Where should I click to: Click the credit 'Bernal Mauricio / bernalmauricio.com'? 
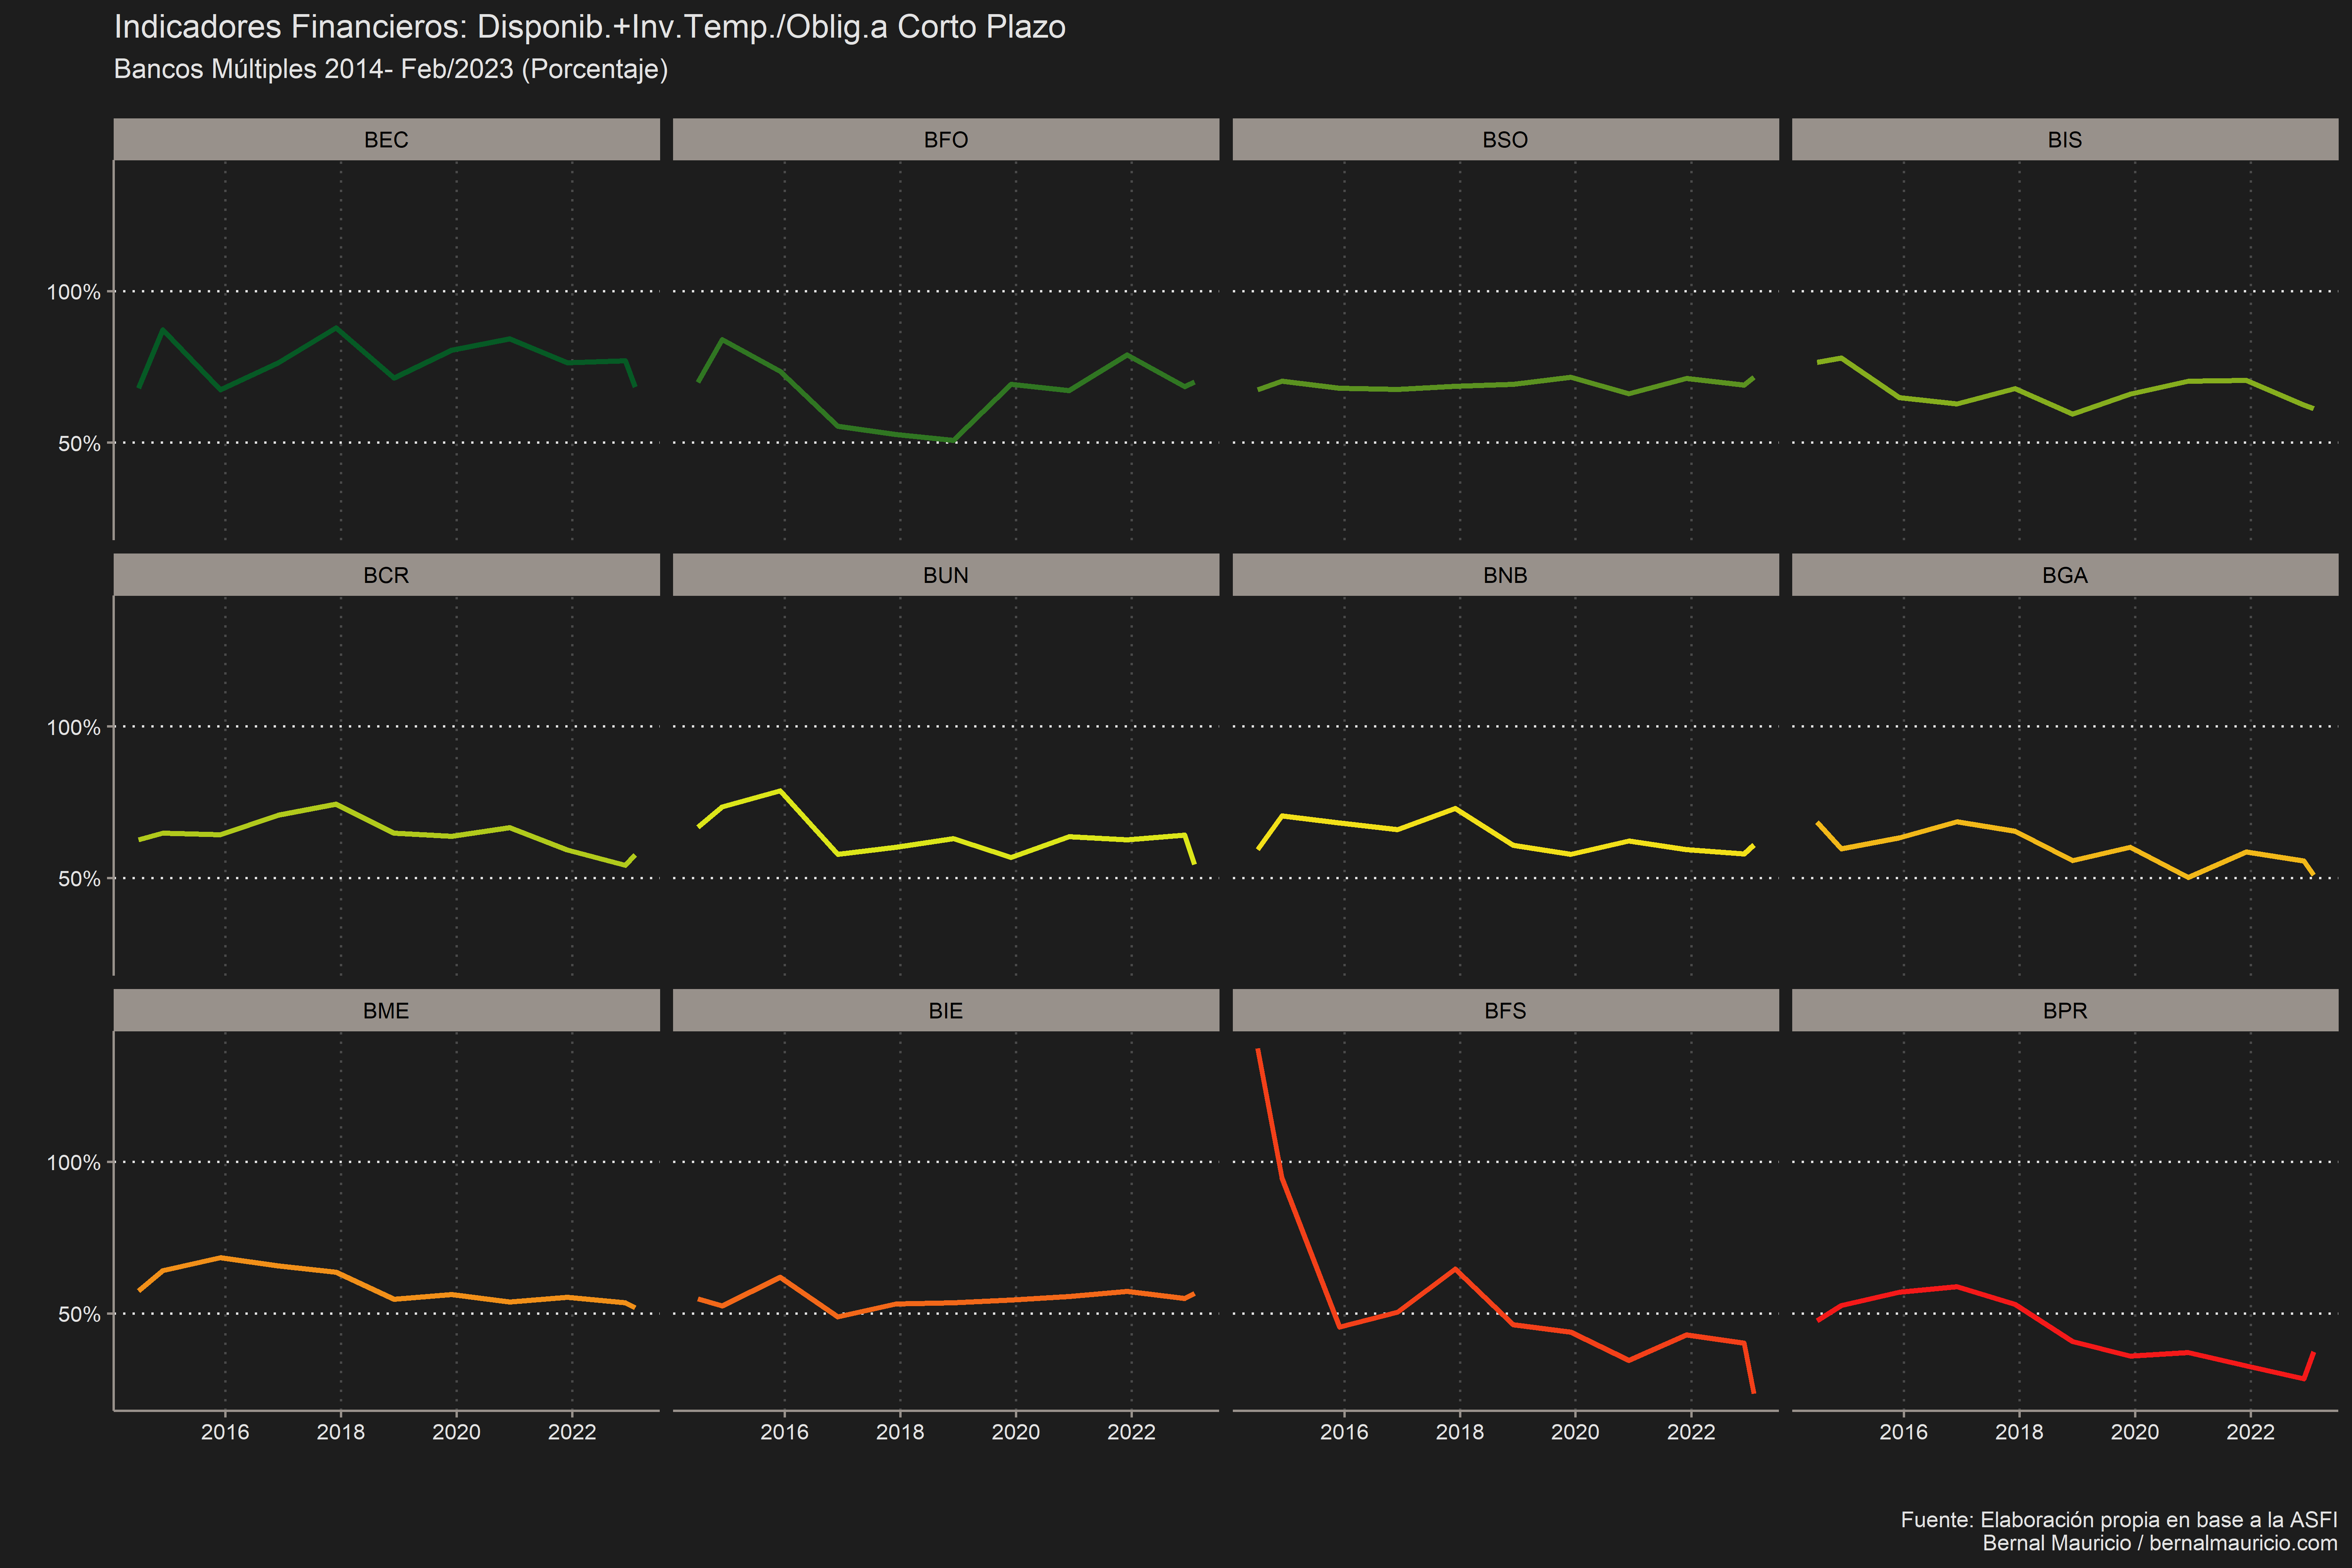tap(2160, 1543)
